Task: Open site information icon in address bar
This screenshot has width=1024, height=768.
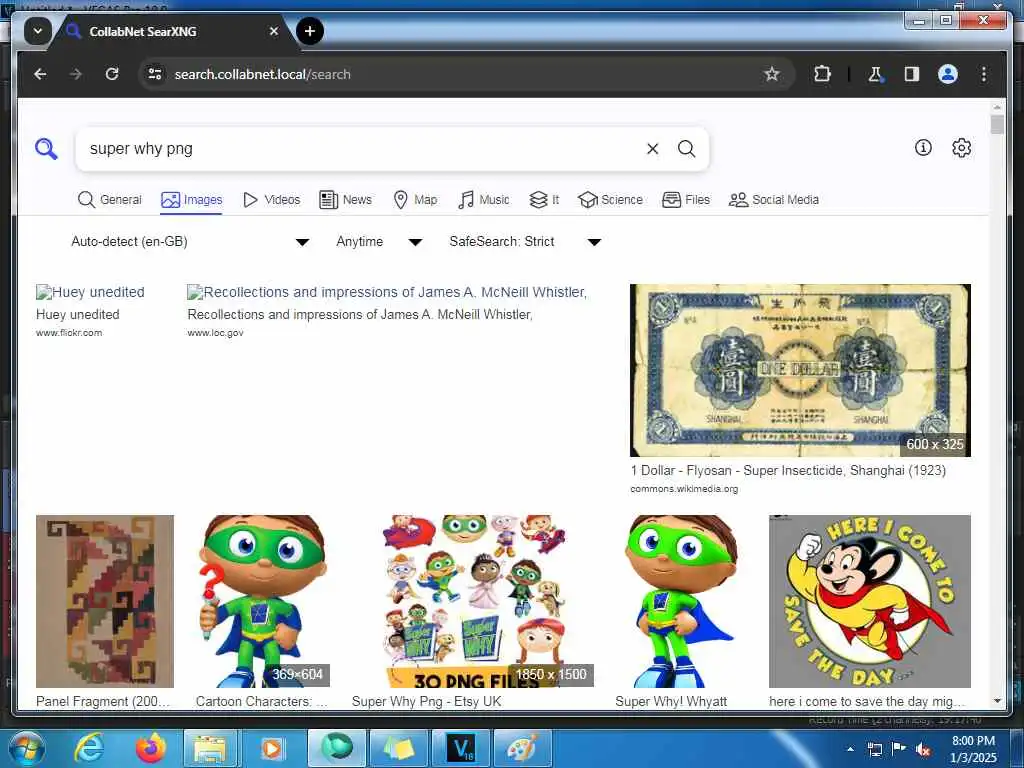Action: coord(155,74)
